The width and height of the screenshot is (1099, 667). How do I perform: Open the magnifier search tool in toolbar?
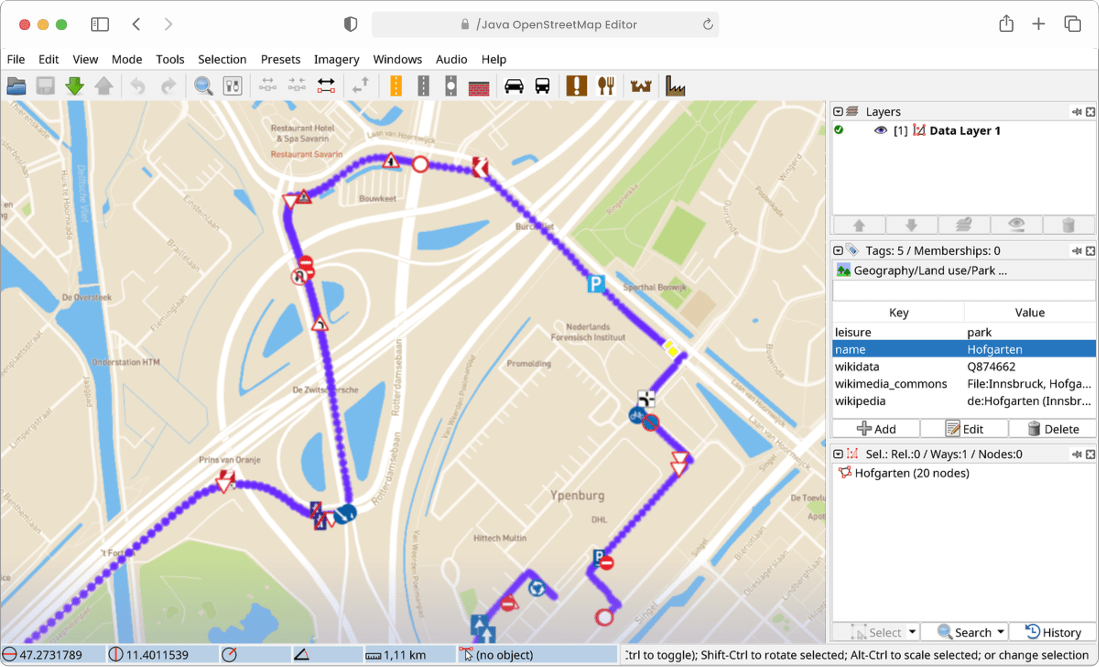pyautogui.click(x=203, y=86)
